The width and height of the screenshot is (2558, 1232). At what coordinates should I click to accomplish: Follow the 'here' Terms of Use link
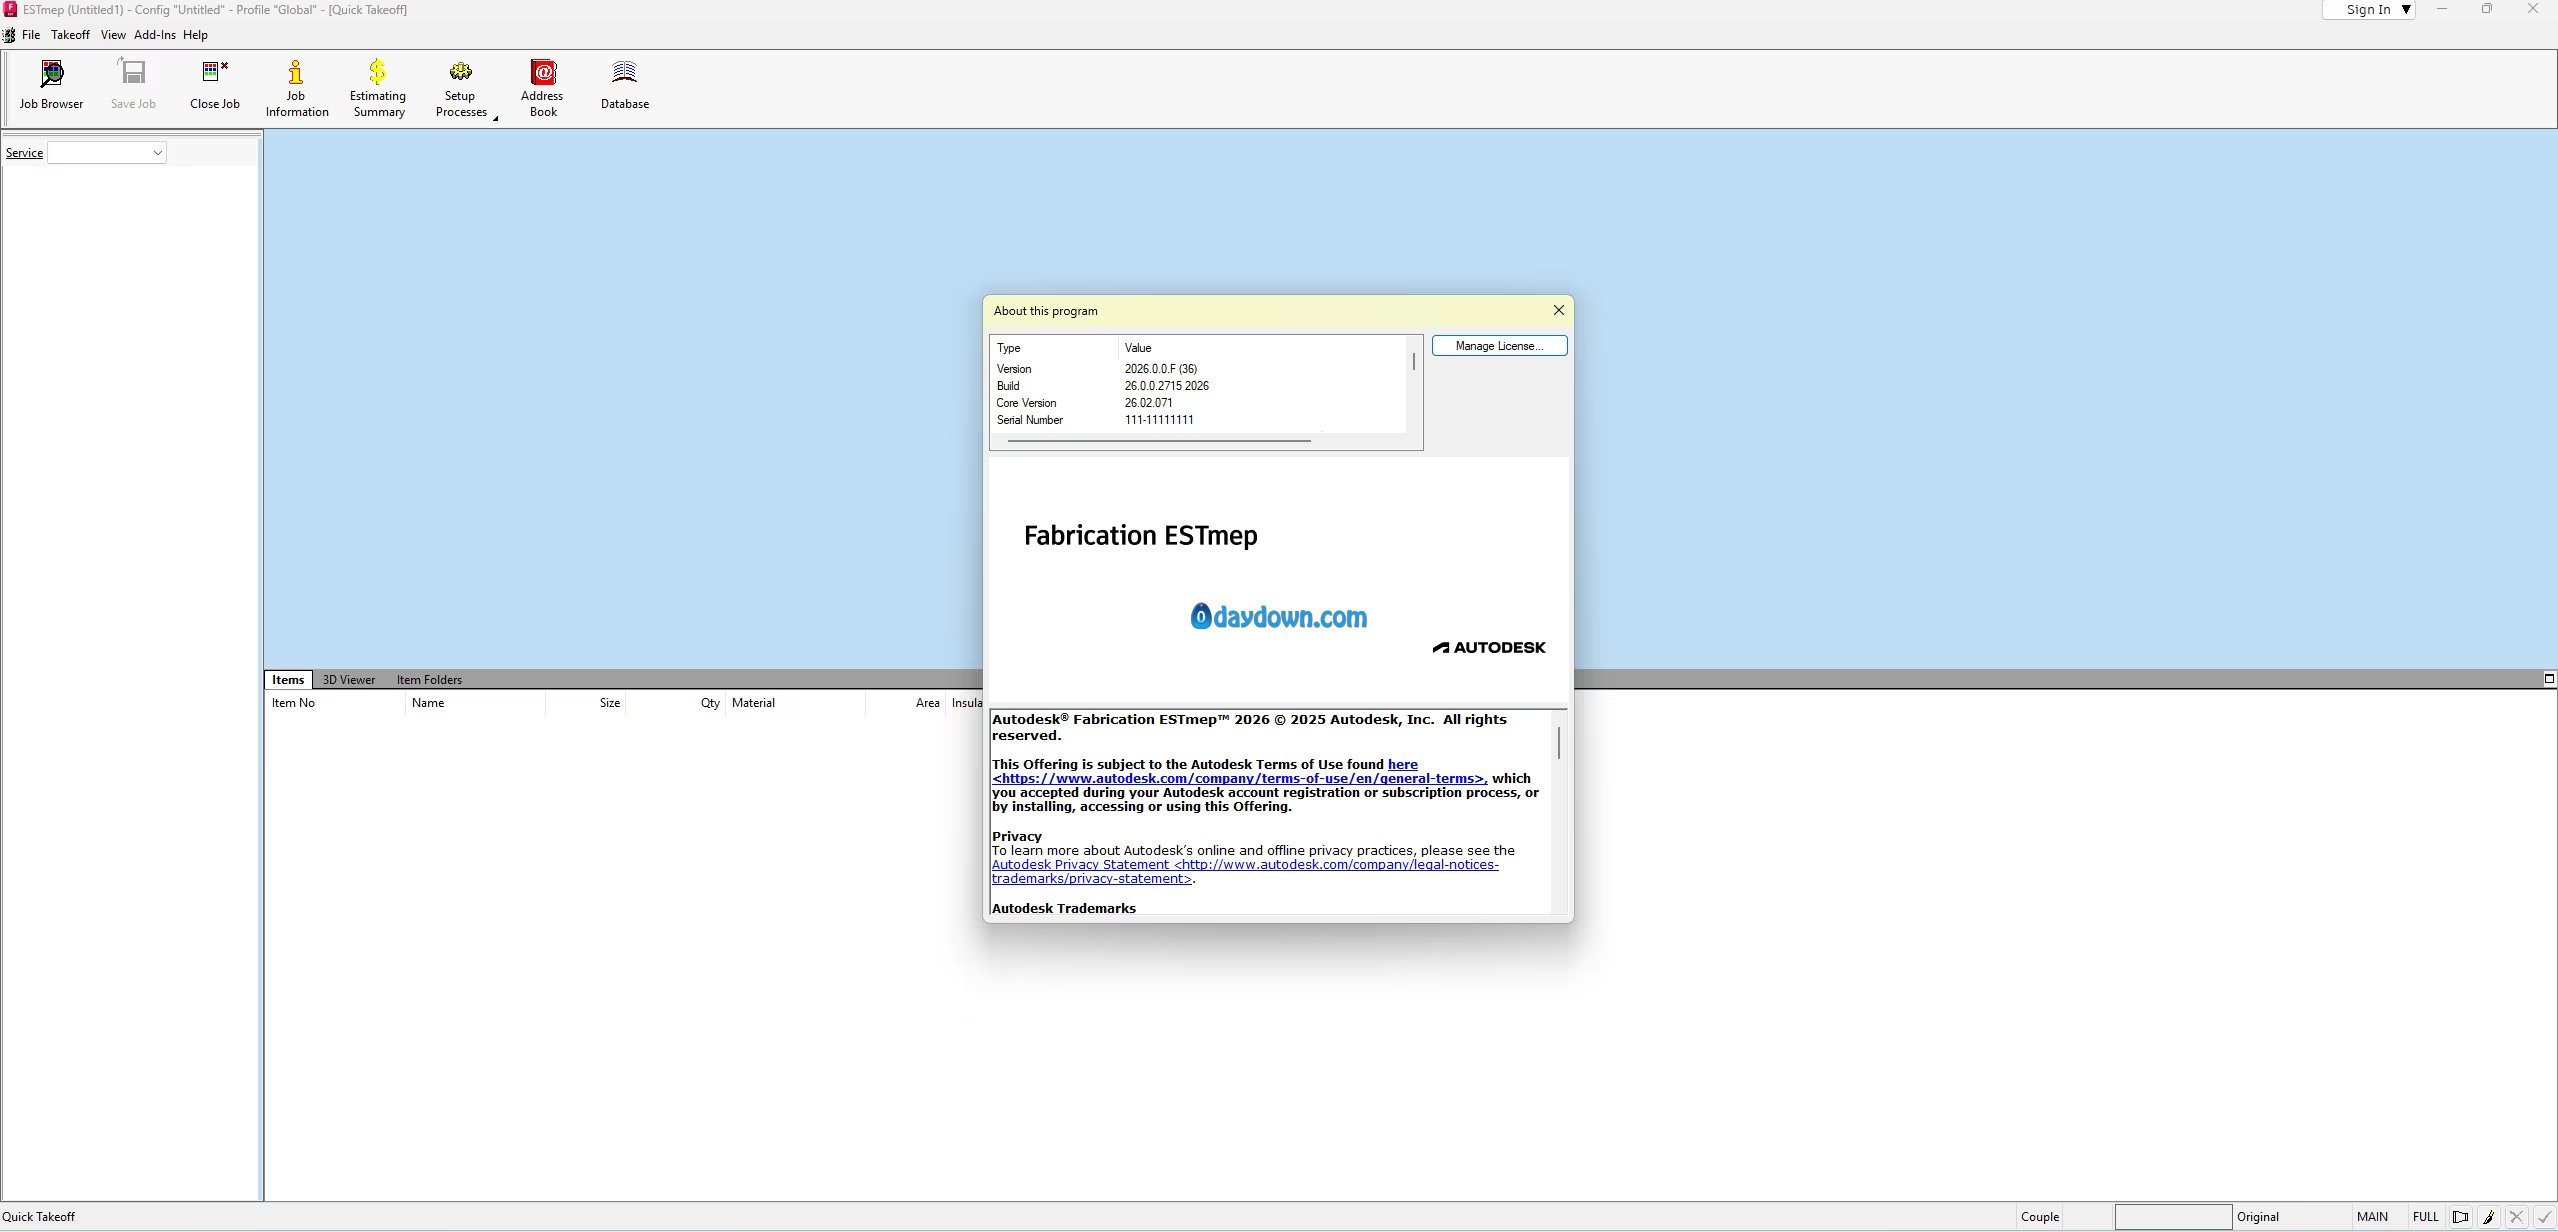(1402, 764)
